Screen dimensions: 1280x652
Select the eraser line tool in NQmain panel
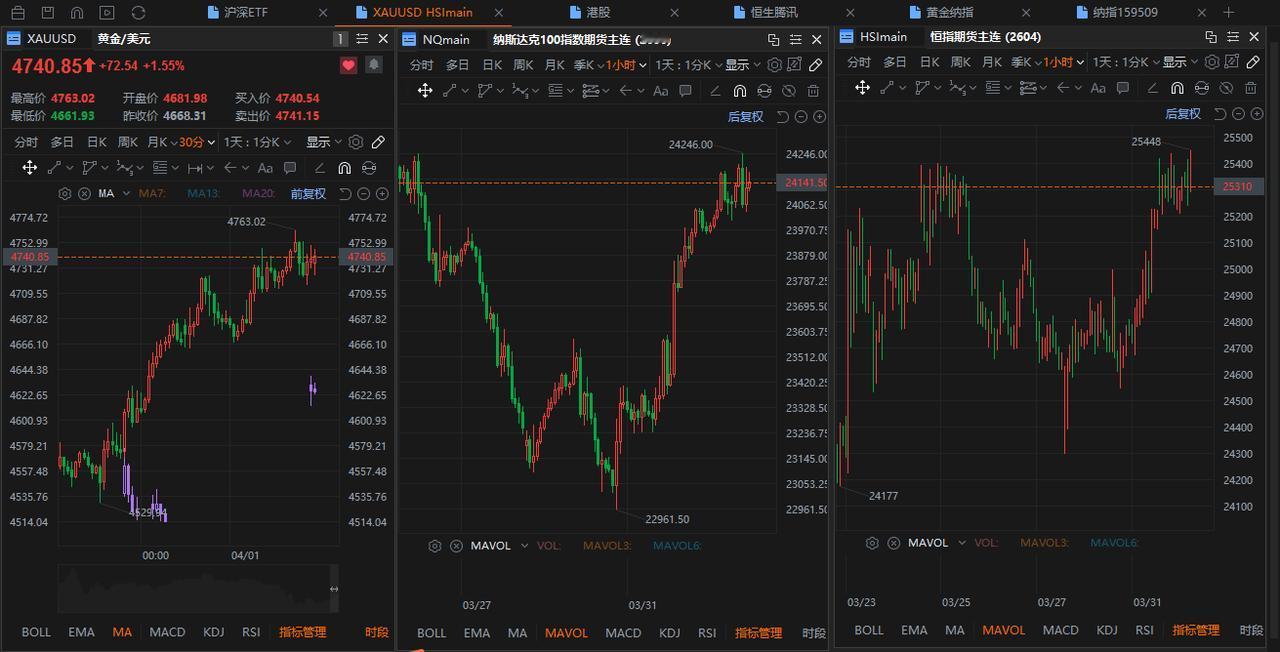(x=714, y=90)
